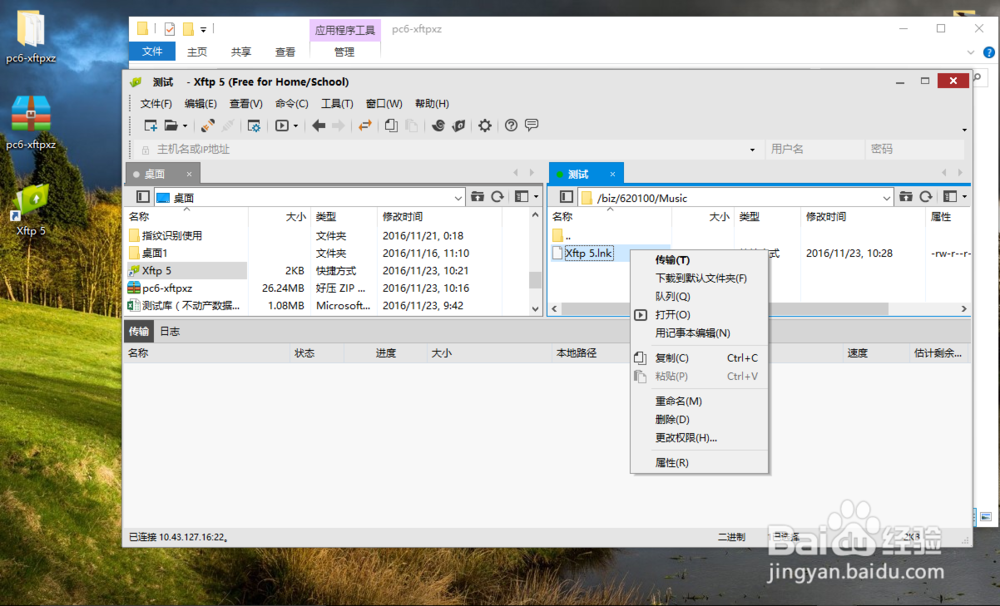The height and width of the screenshot is (606, 1000).
Task: Choose 属性(R) in context menu
Action: (699, 462)
